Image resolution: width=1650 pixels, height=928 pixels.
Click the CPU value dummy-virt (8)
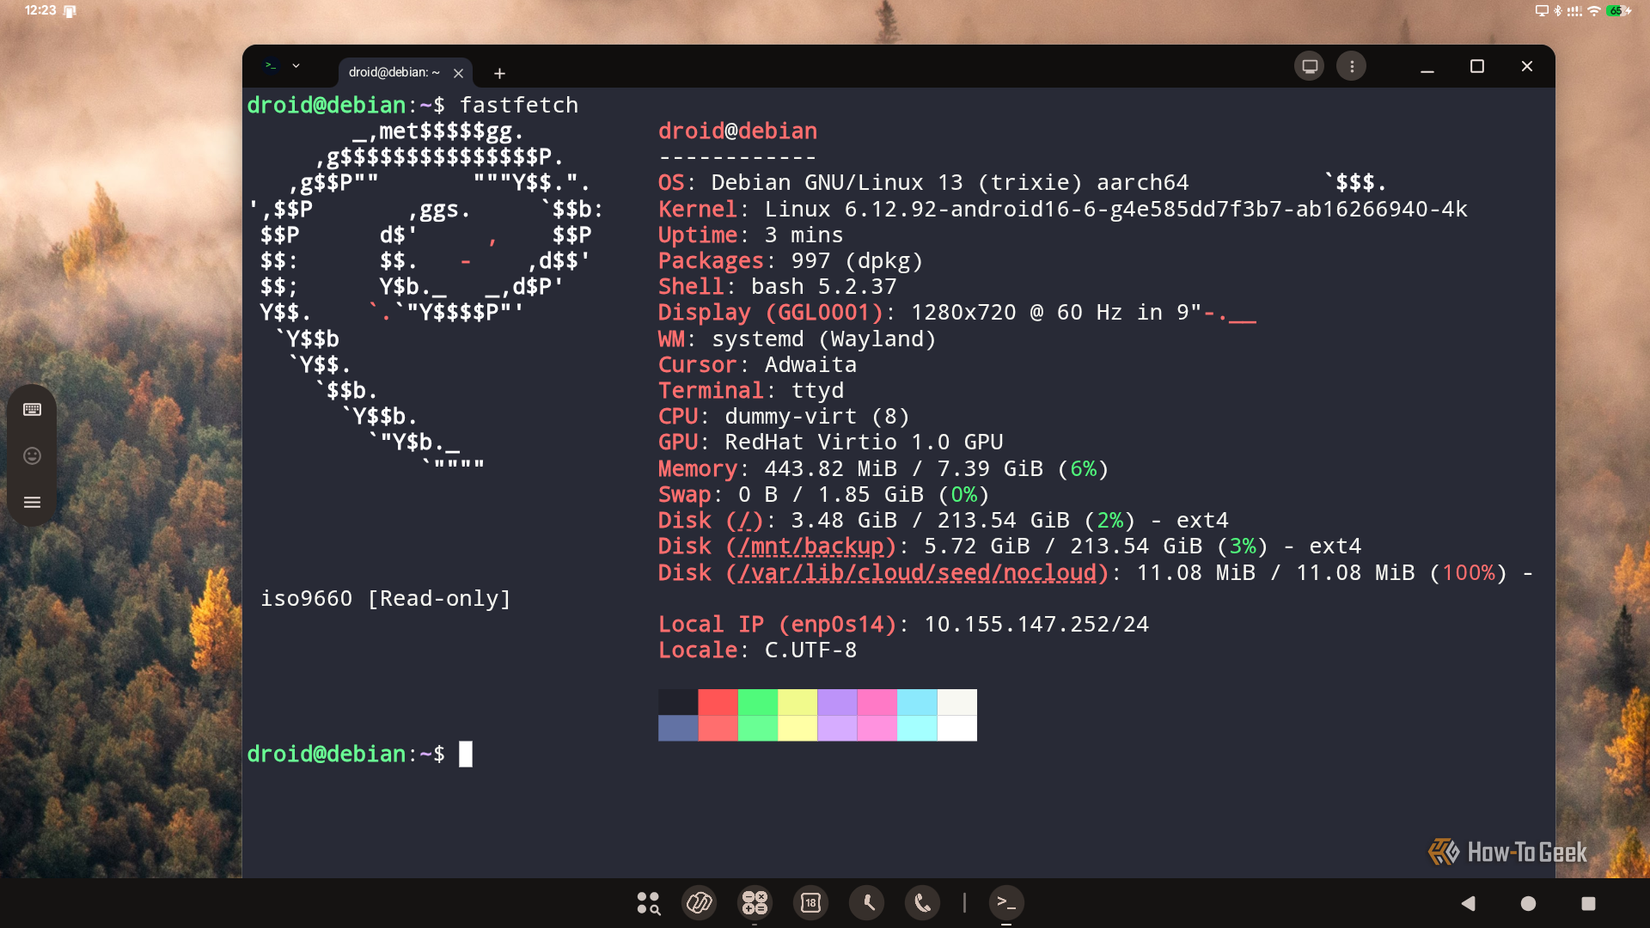coord(817,416)
